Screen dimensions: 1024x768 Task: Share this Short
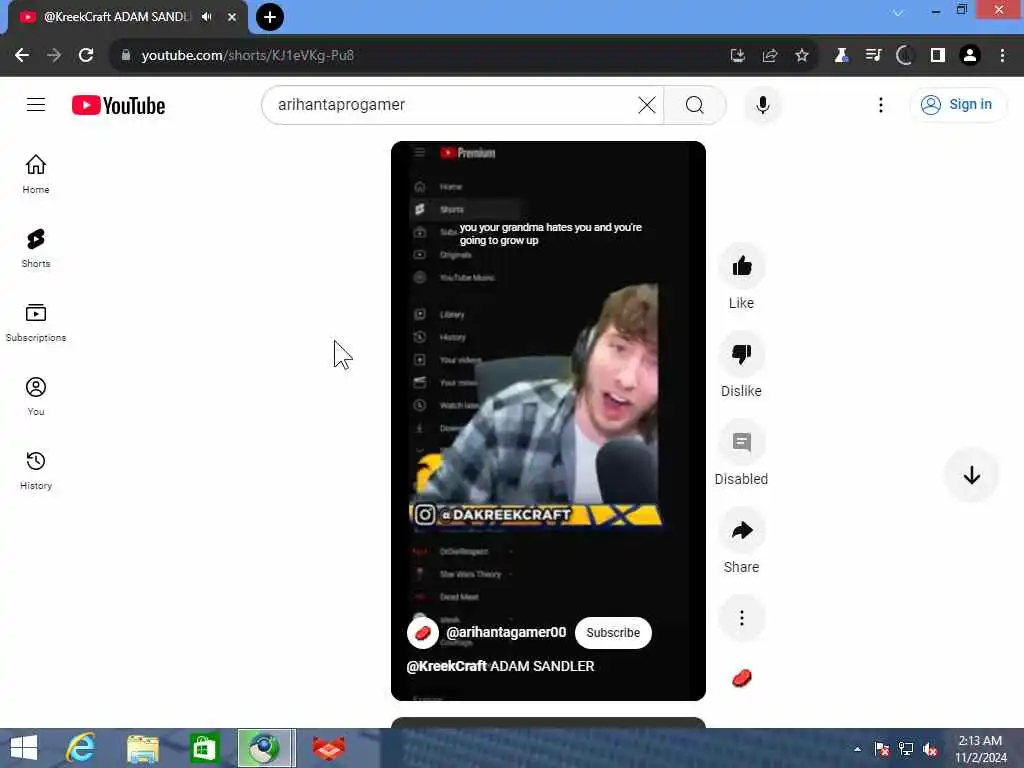tap(741, 530)
